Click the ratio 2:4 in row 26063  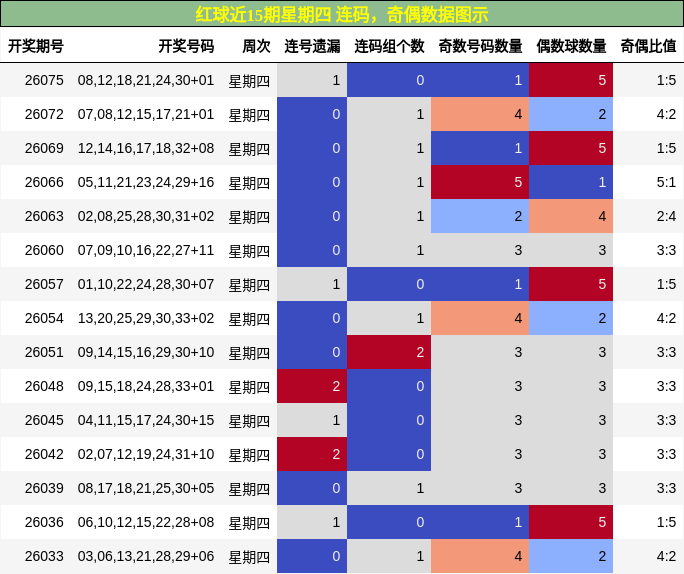(x=666, y=216)
